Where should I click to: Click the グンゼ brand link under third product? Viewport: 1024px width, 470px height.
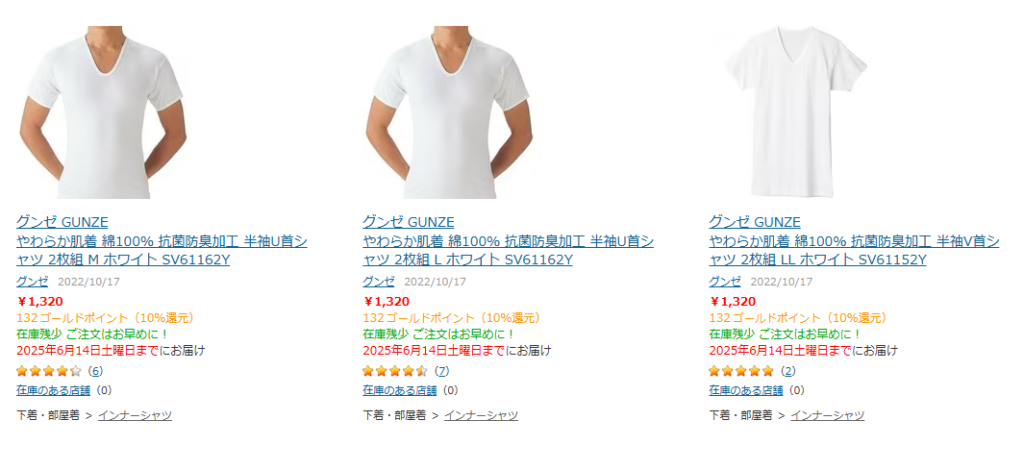[x=725, y=281]
